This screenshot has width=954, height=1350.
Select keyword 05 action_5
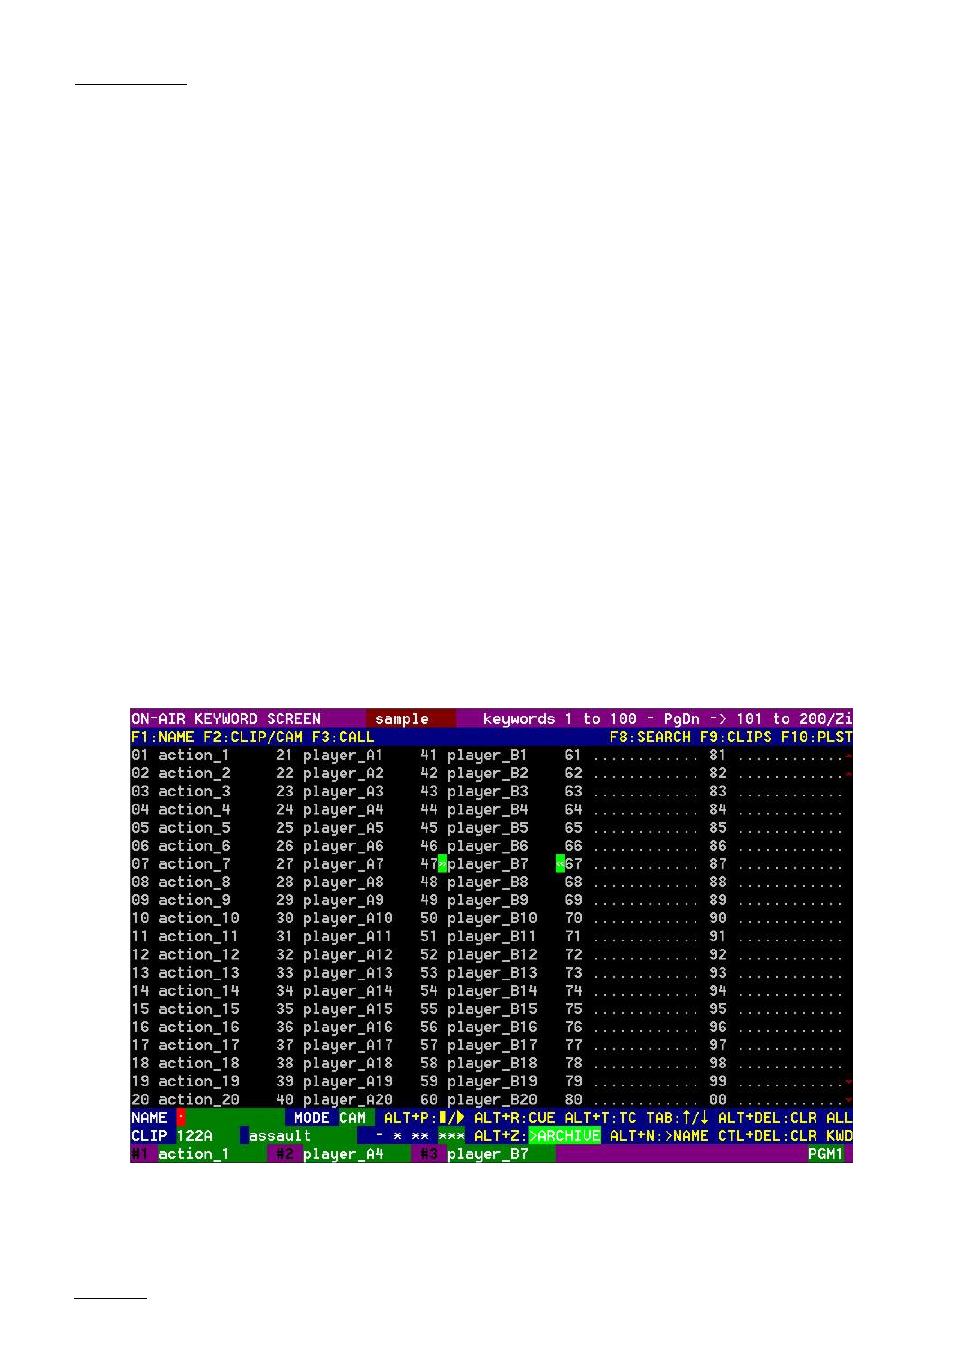(x=181, y=828)
